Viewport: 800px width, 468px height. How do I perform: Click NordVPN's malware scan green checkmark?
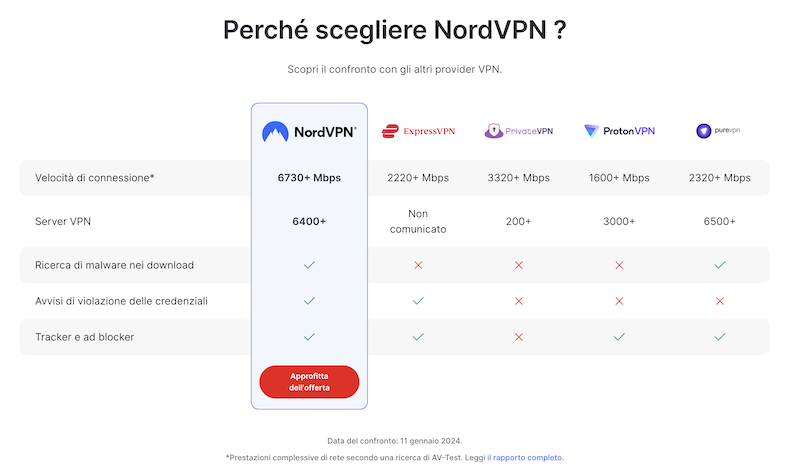309,265
